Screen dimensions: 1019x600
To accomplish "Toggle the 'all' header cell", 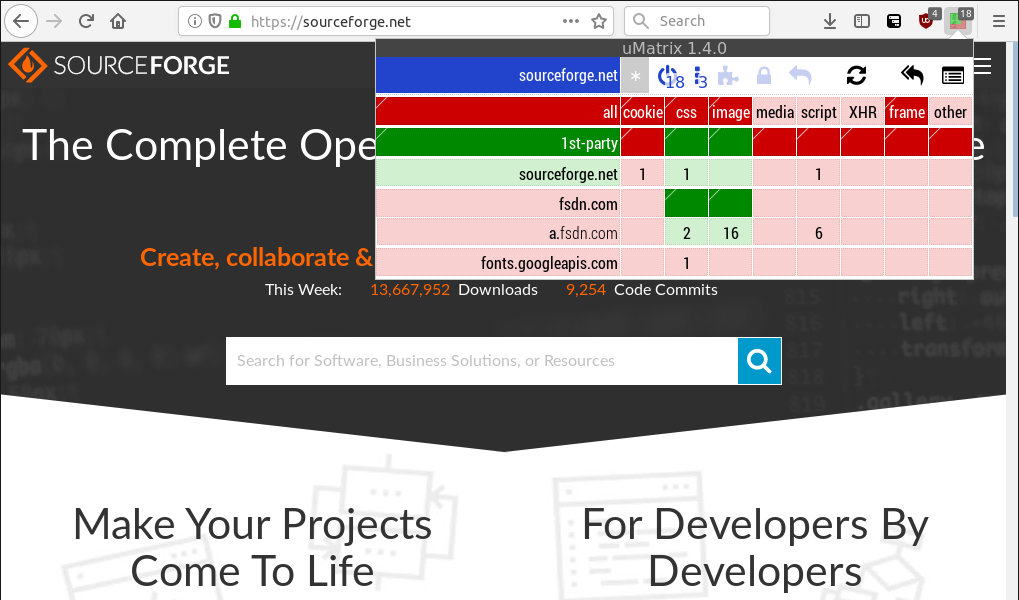I will 498,112.
